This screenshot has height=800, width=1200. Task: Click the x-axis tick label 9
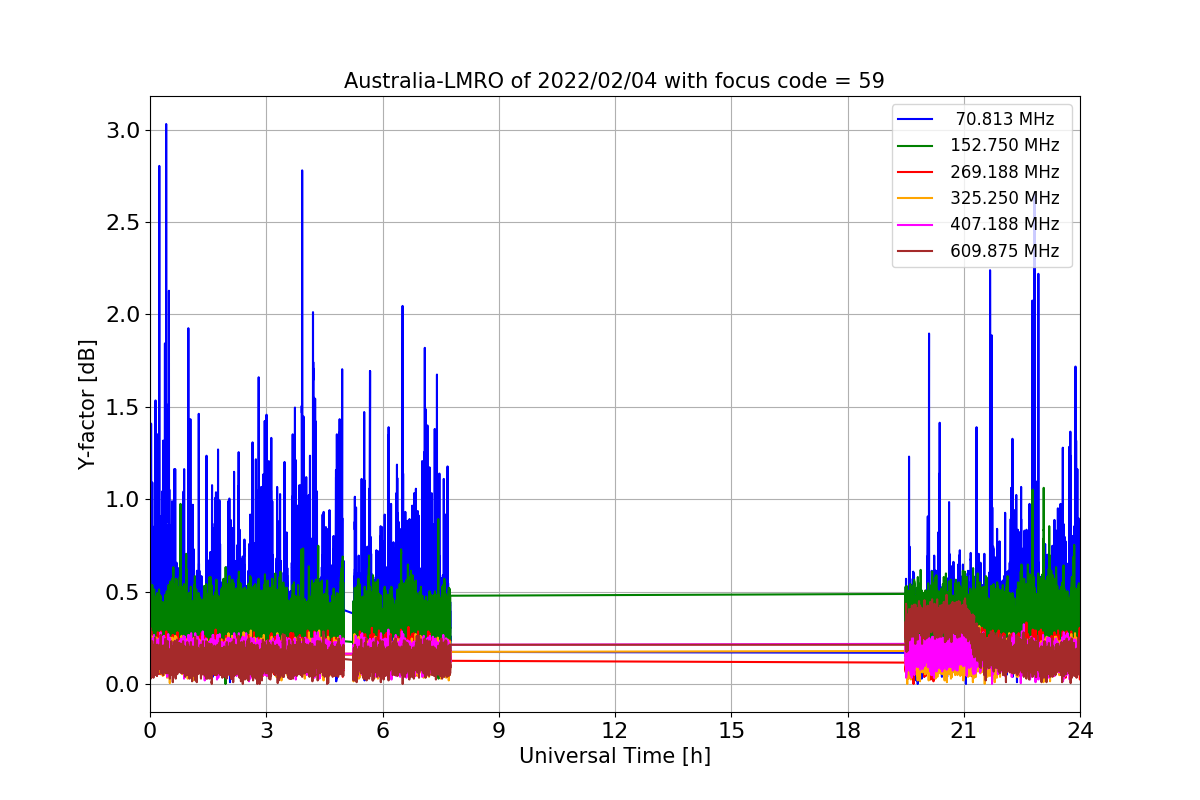coord(498,731)
